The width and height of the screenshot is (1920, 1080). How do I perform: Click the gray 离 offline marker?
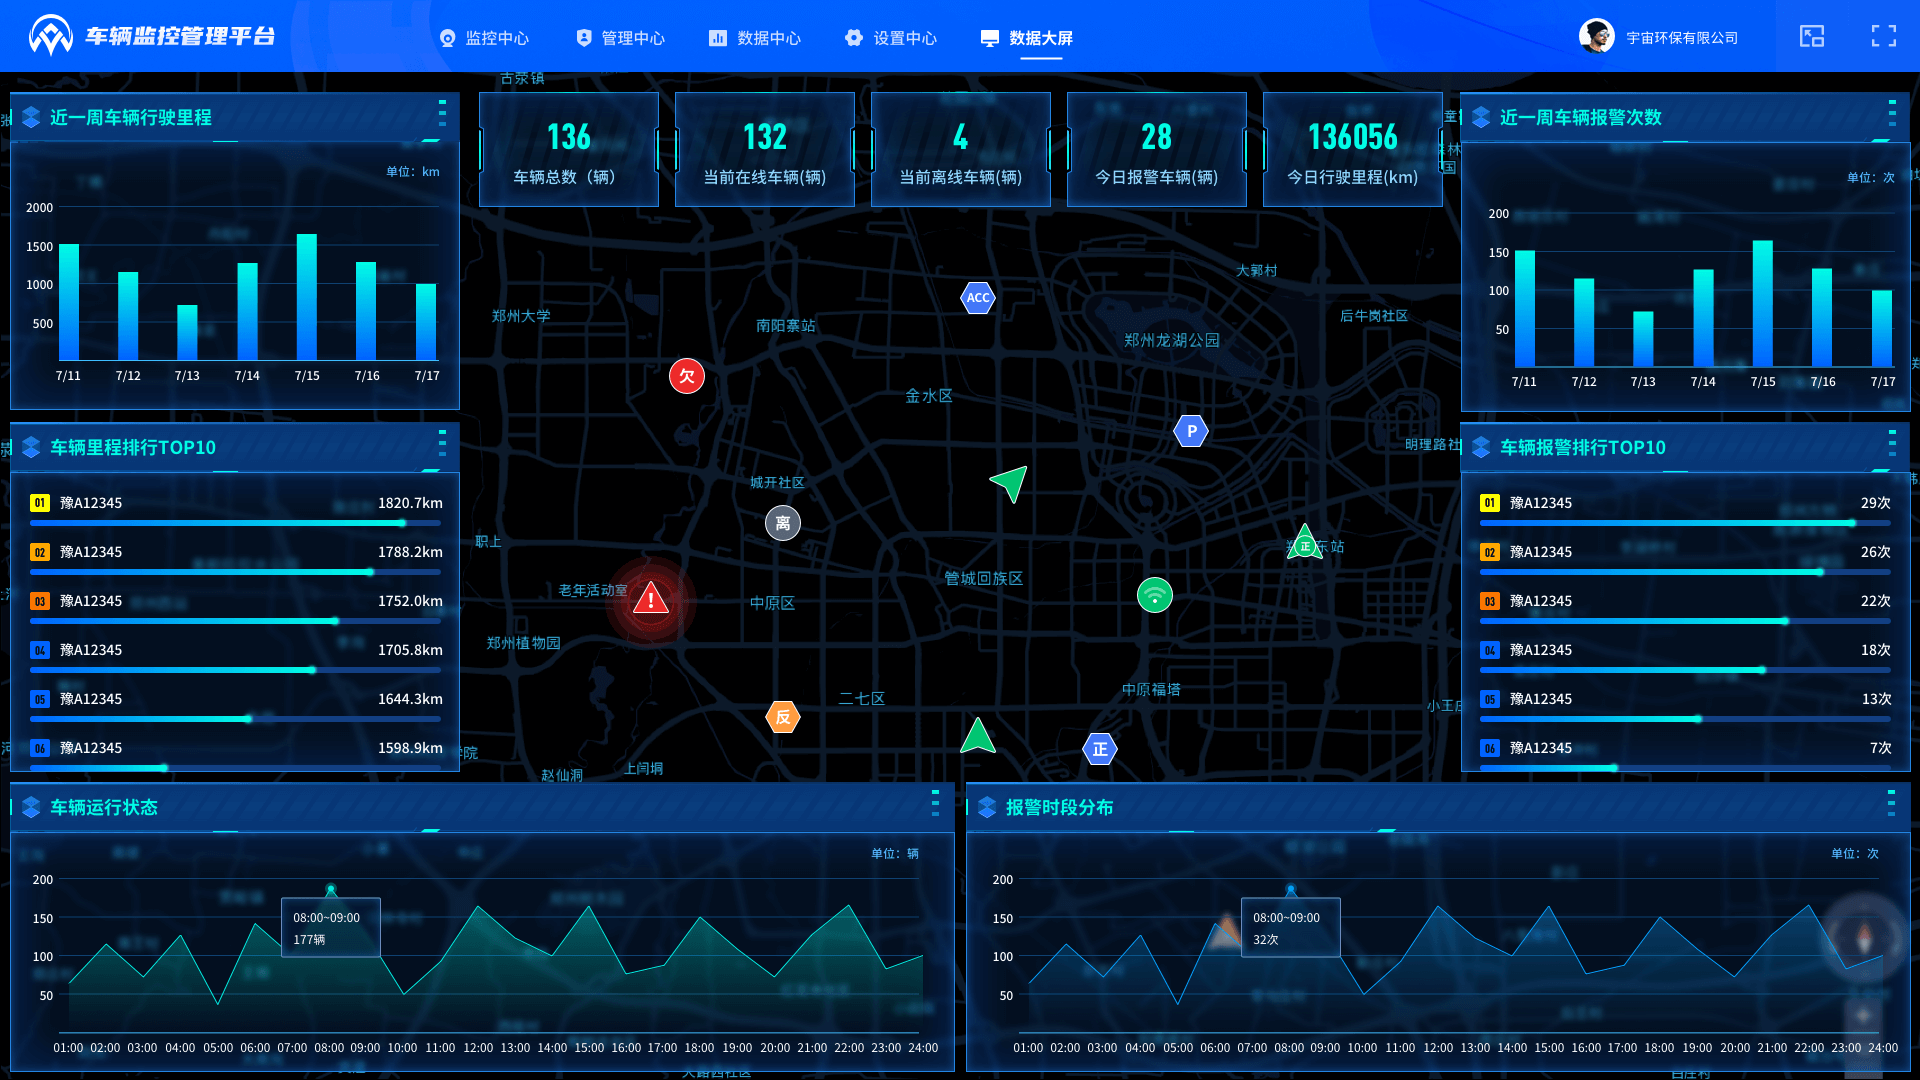(783, 523)
